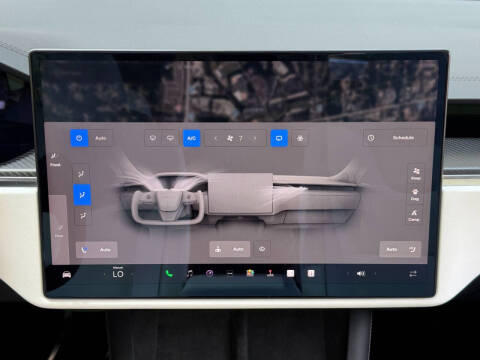Viewport: 480px width, 360px height.
Task: Select the Camp mode option
Action: click(x=414, y=215)
